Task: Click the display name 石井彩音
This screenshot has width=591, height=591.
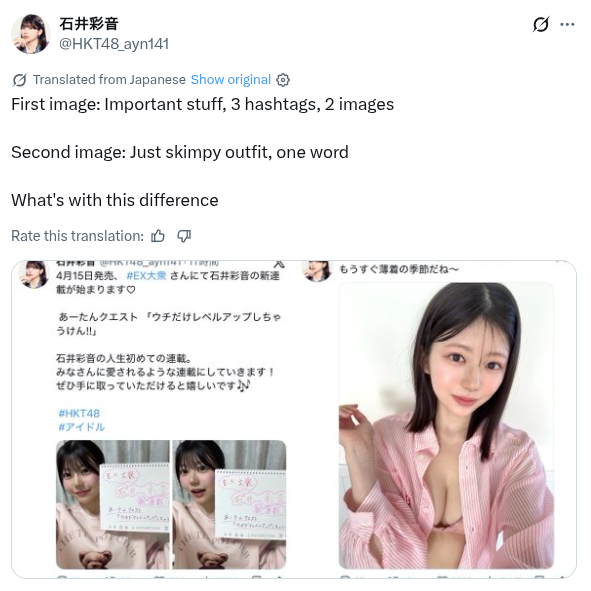Action: (x=89, y=24)
